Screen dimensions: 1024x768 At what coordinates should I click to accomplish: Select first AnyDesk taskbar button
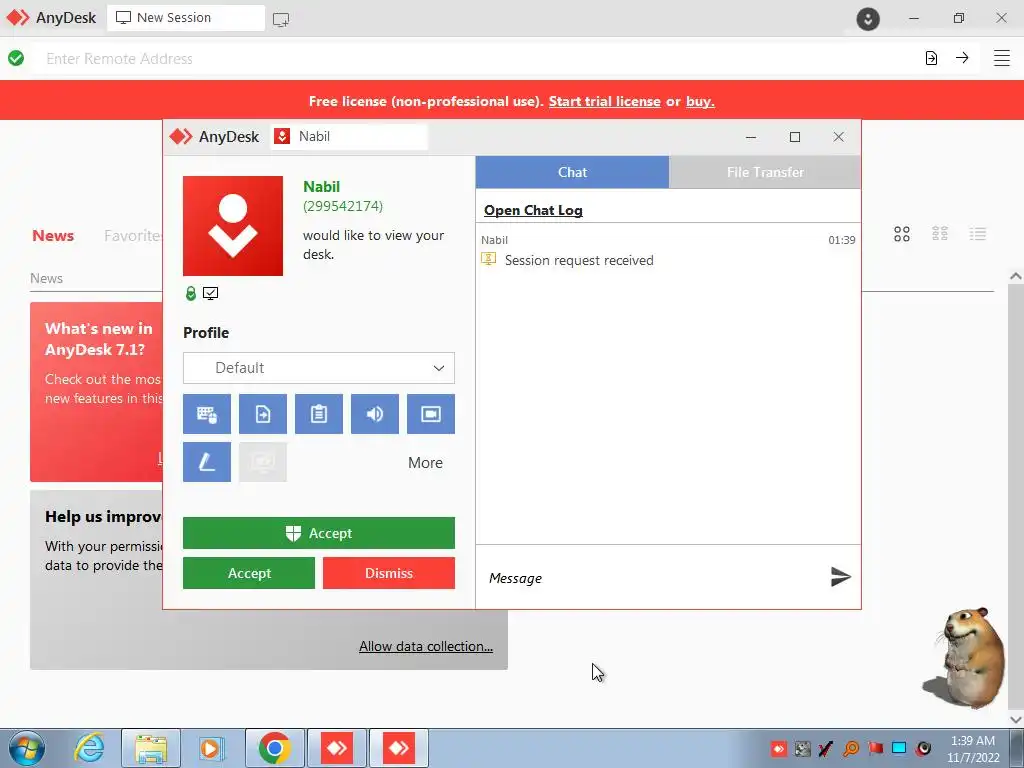[x=337, y=748]
